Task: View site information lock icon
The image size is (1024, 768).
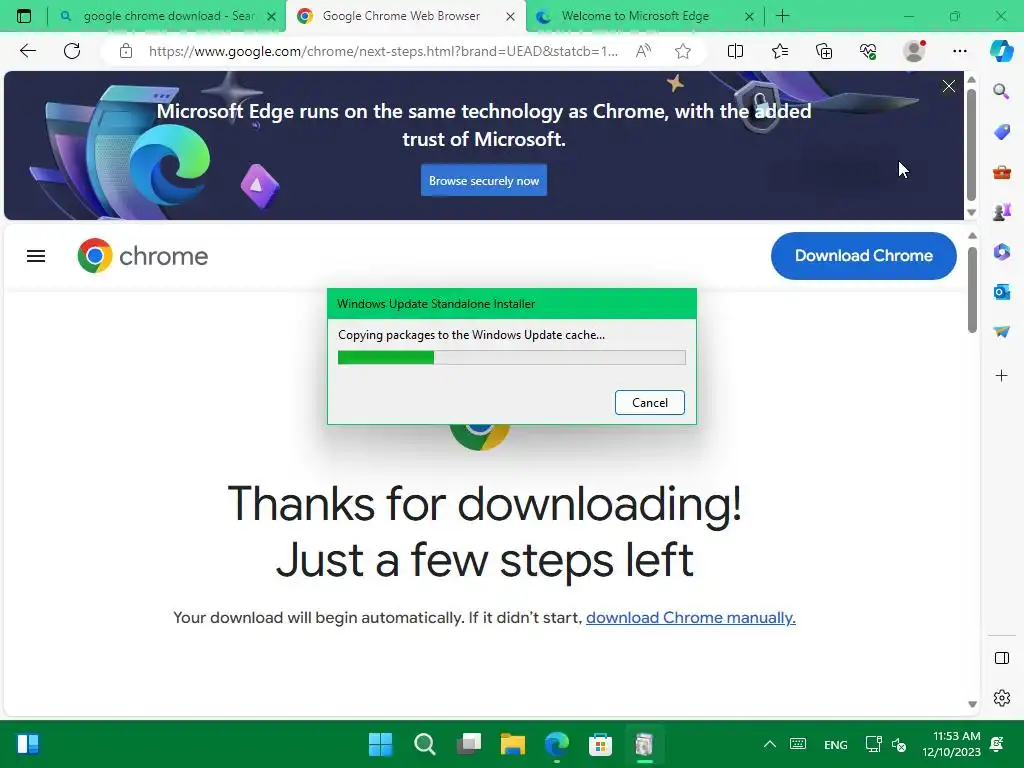Action: [x=126, y=51]
